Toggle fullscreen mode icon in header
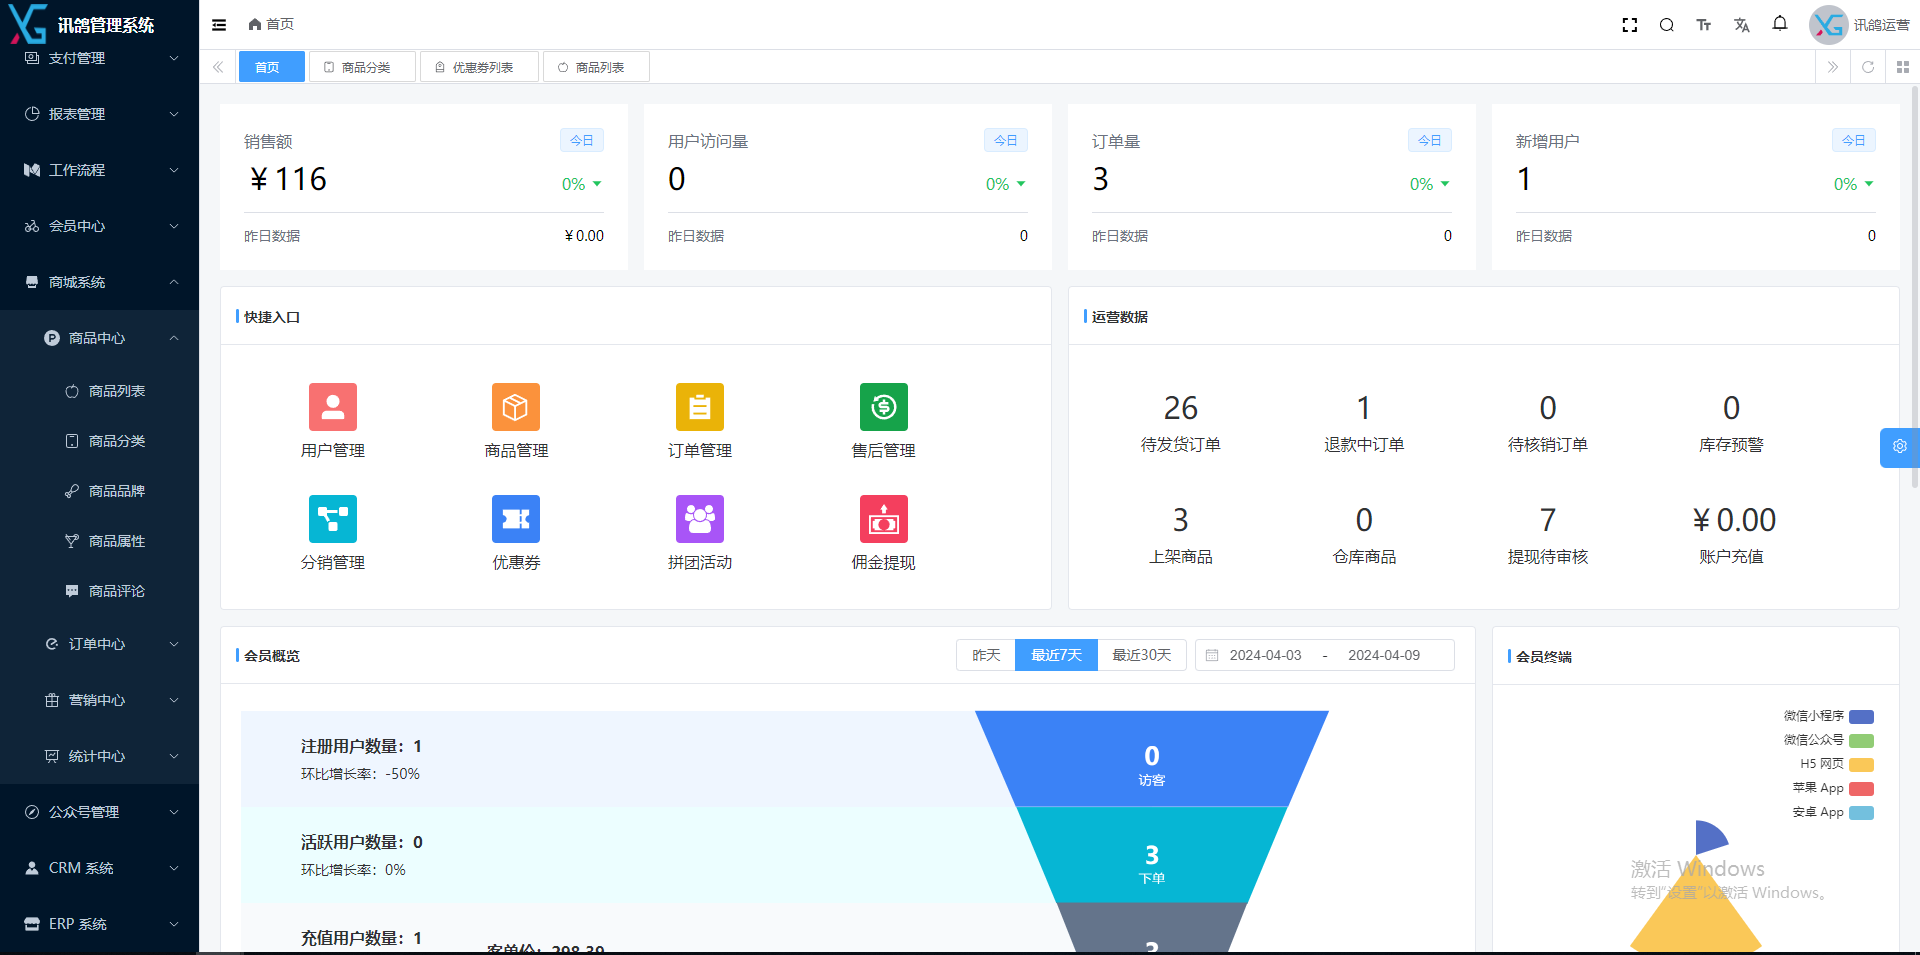This screenshot has width=1920, height=955. 1630,25
